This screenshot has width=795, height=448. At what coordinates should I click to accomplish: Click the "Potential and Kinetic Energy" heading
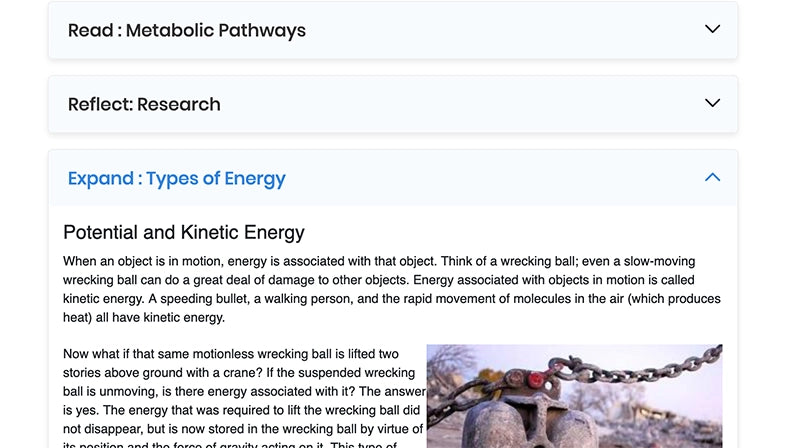[183, 233]
